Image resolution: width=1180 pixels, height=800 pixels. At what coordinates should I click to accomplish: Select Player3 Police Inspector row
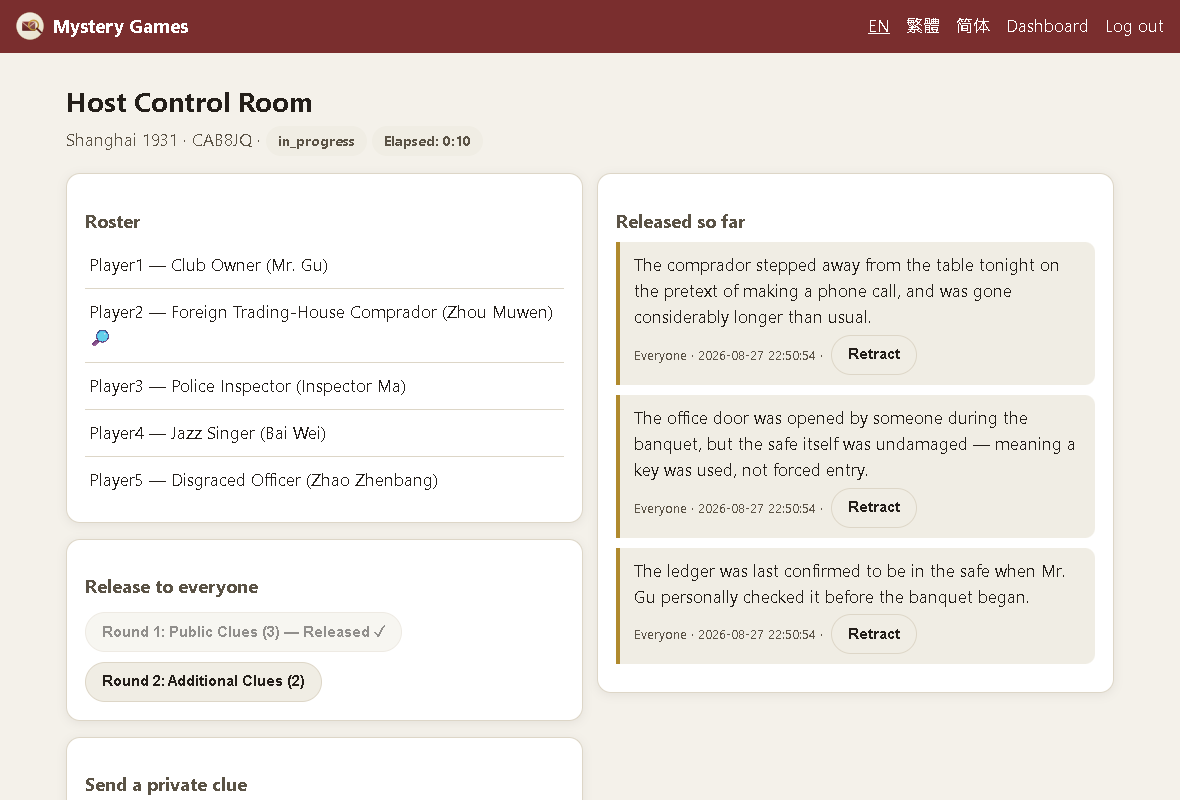pyautogui.click(x=324, y=387)
